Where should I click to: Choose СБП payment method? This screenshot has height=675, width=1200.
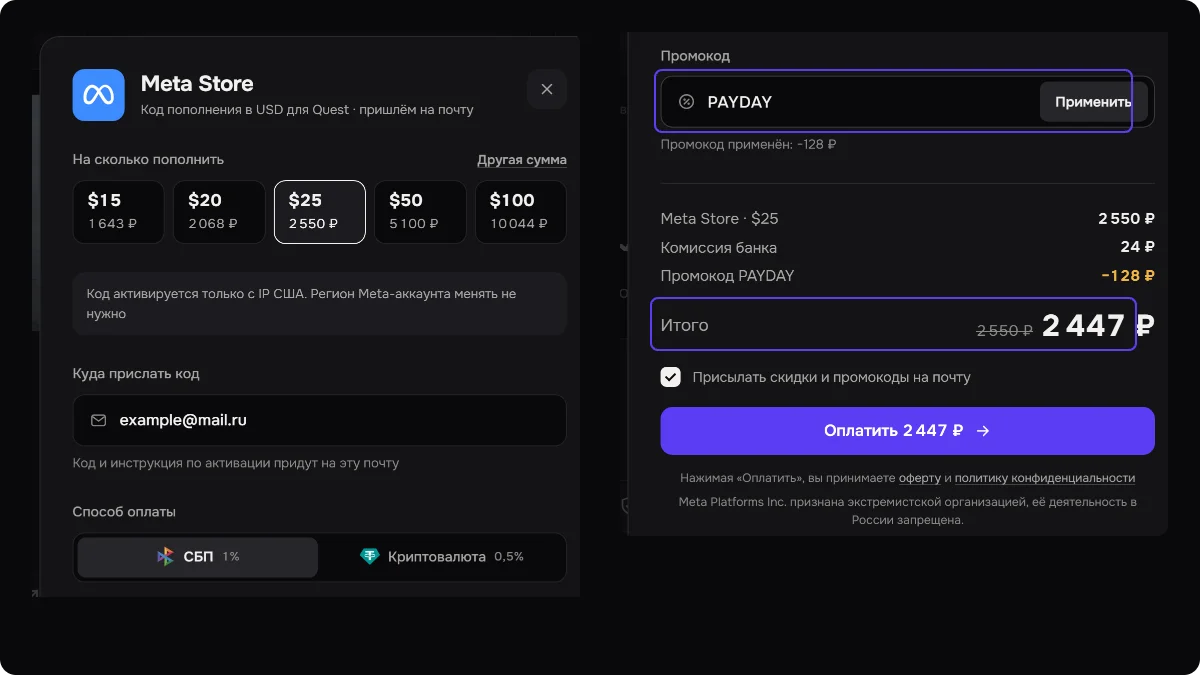pos(198,557)
